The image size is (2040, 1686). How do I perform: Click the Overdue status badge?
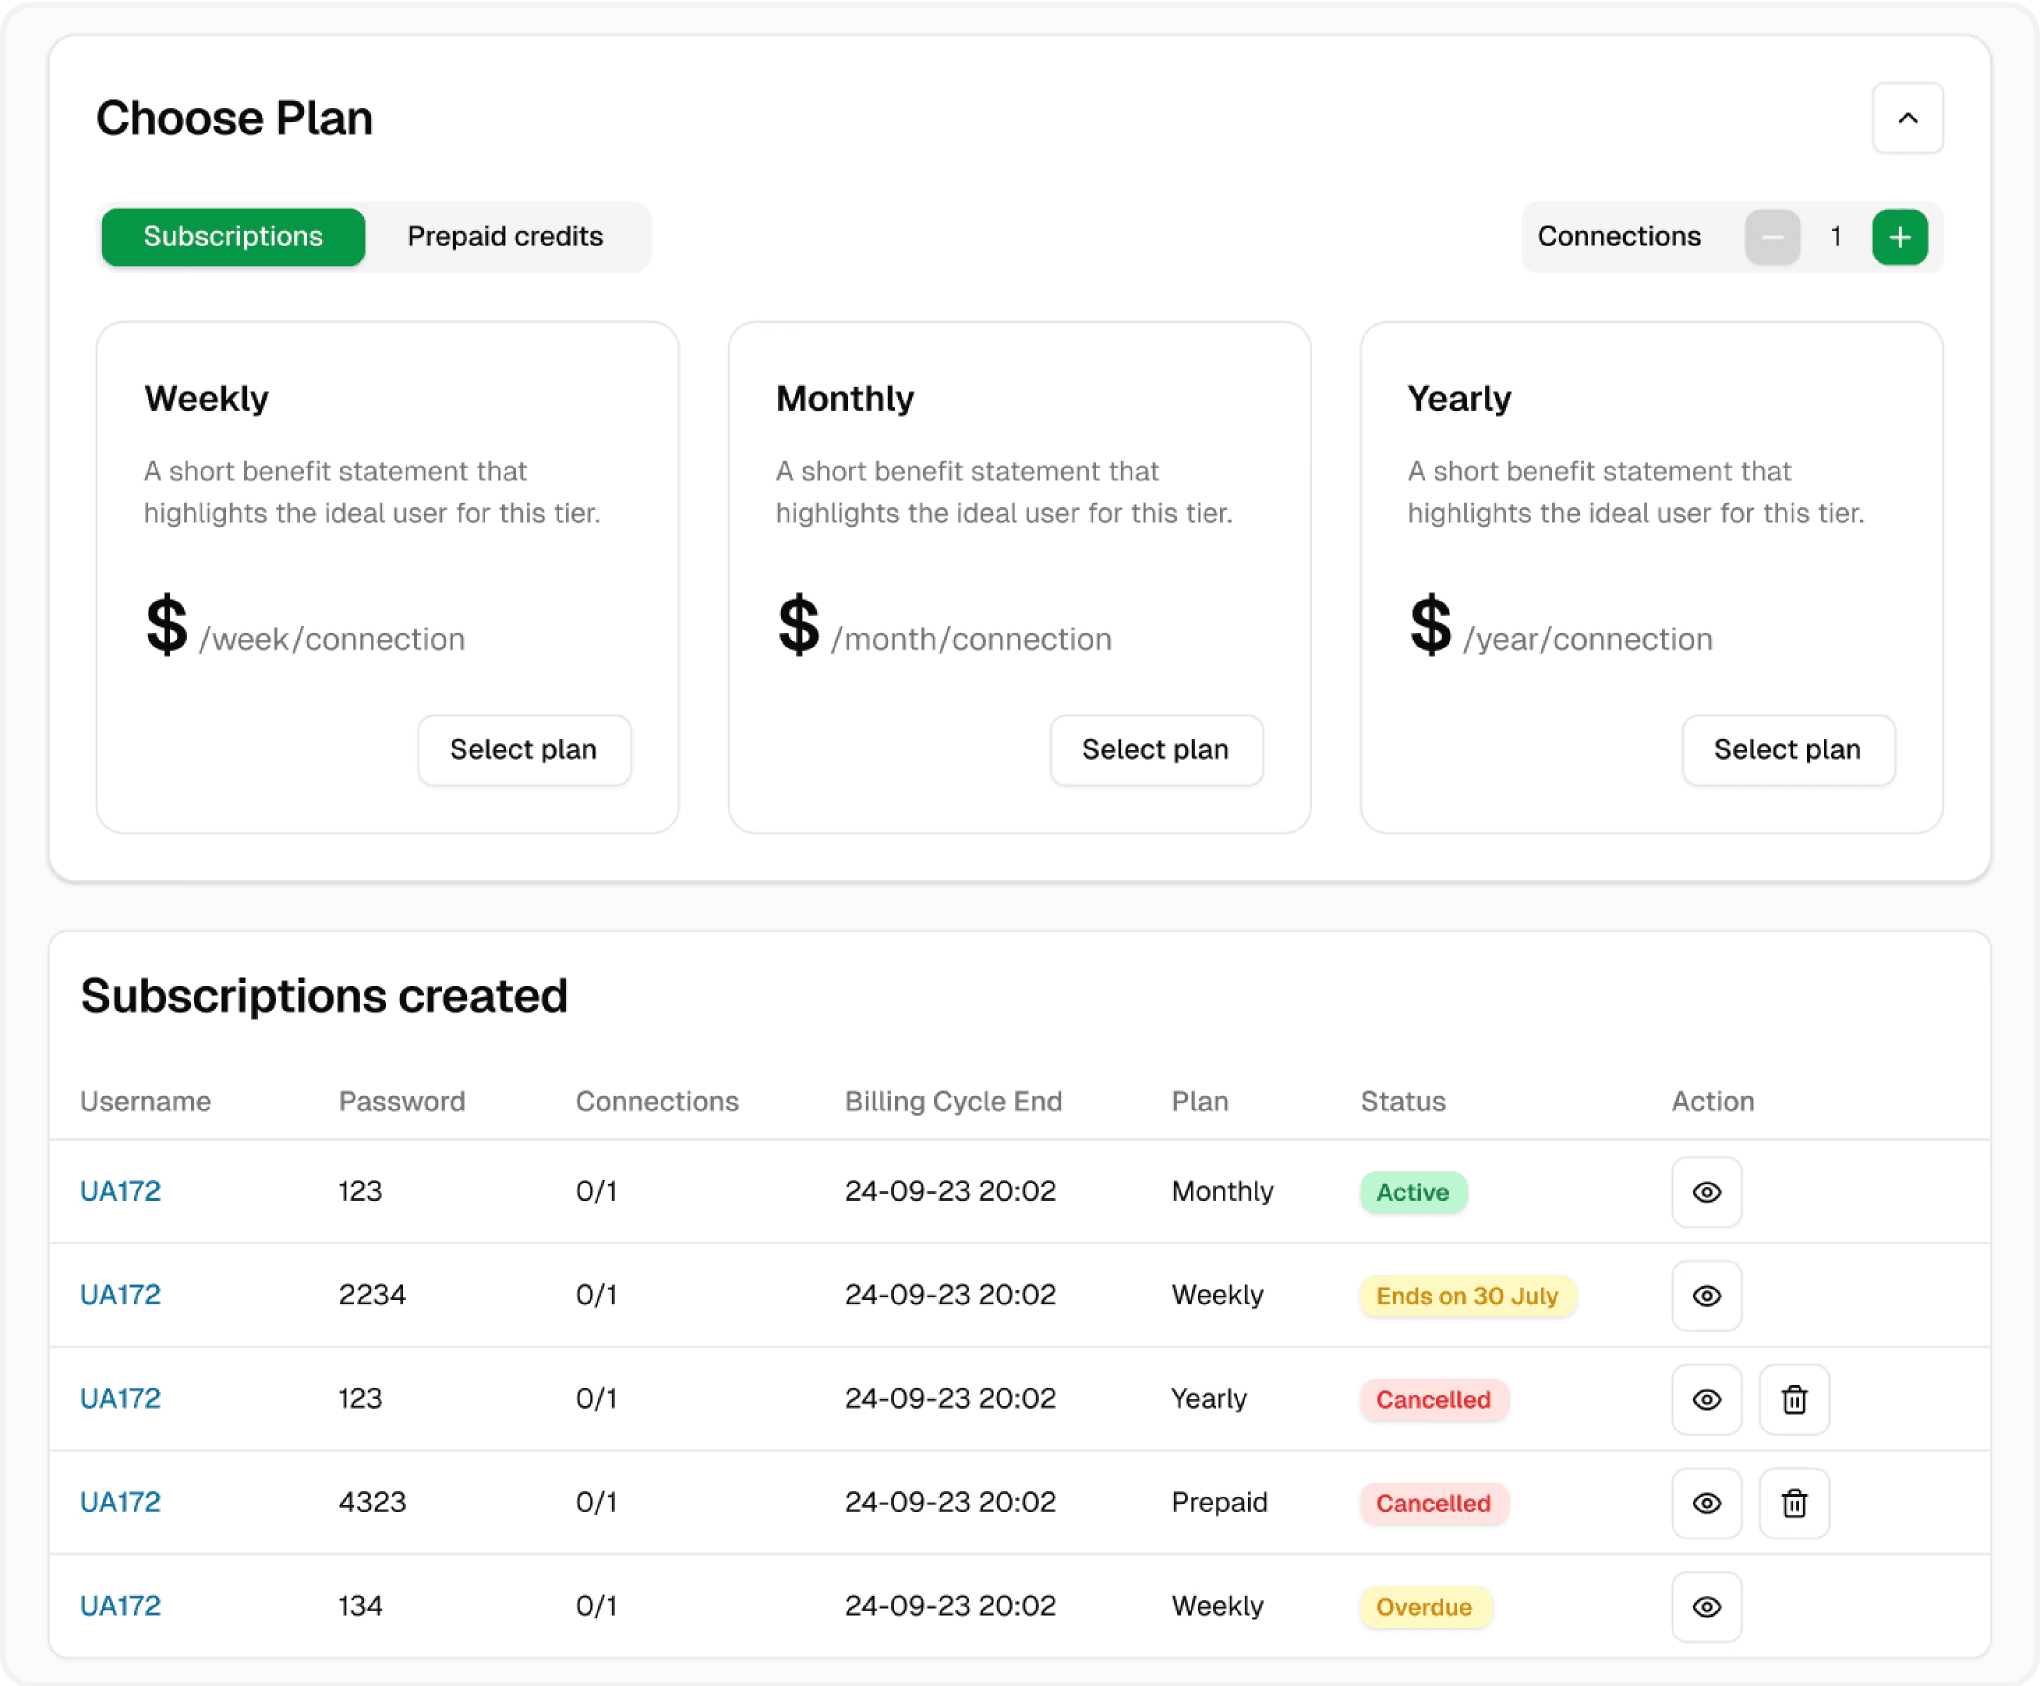pos(1424,1607)
